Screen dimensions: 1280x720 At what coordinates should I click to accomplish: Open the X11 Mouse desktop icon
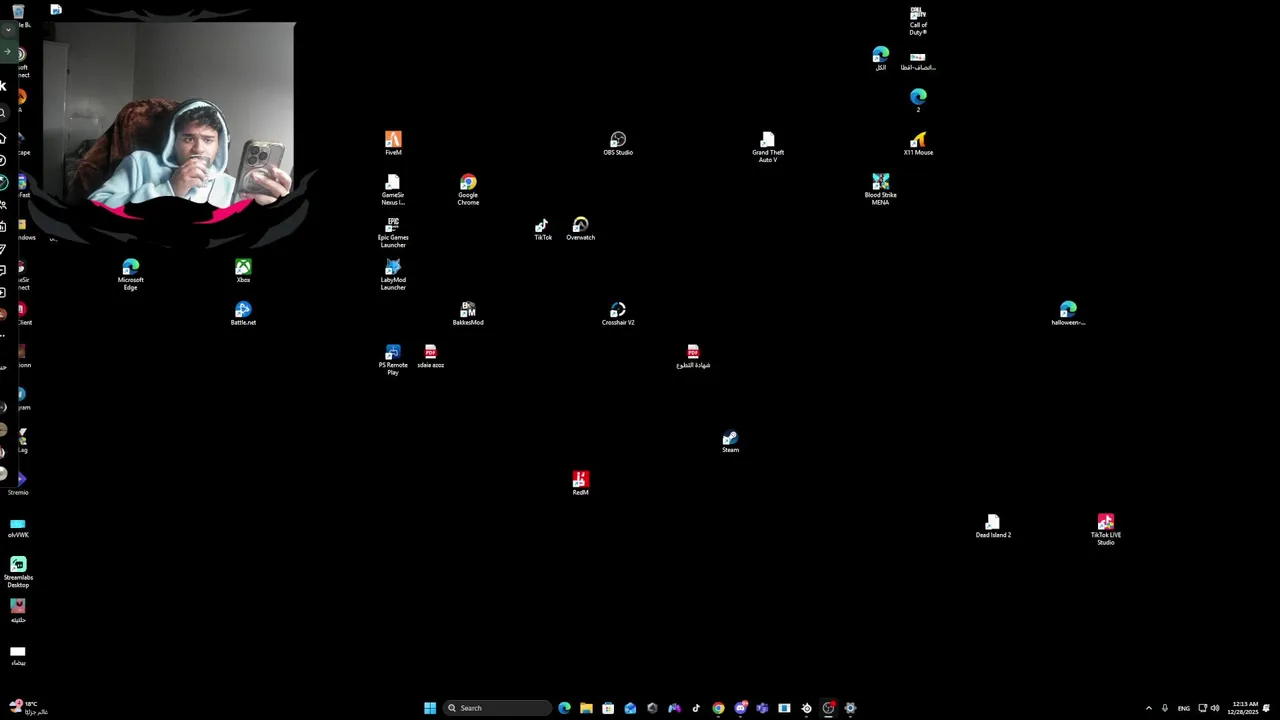click(918, 144)
